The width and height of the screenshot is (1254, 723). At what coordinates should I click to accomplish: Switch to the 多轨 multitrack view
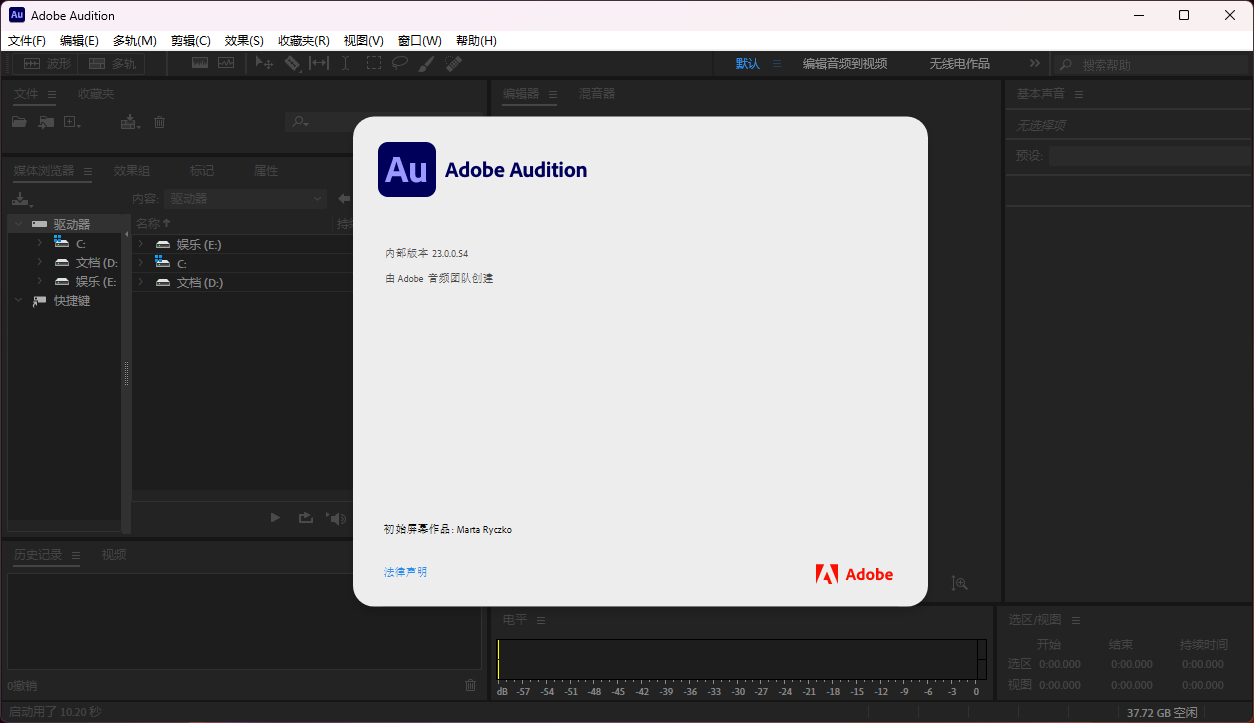coord(112,63)
